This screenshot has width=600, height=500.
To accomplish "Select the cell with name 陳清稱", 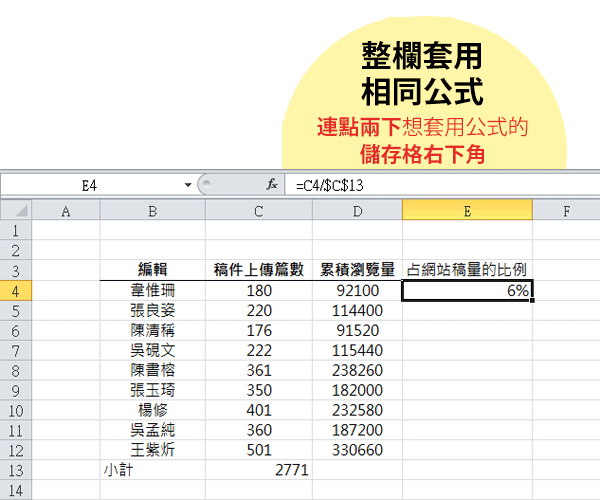I will [153, 331].
